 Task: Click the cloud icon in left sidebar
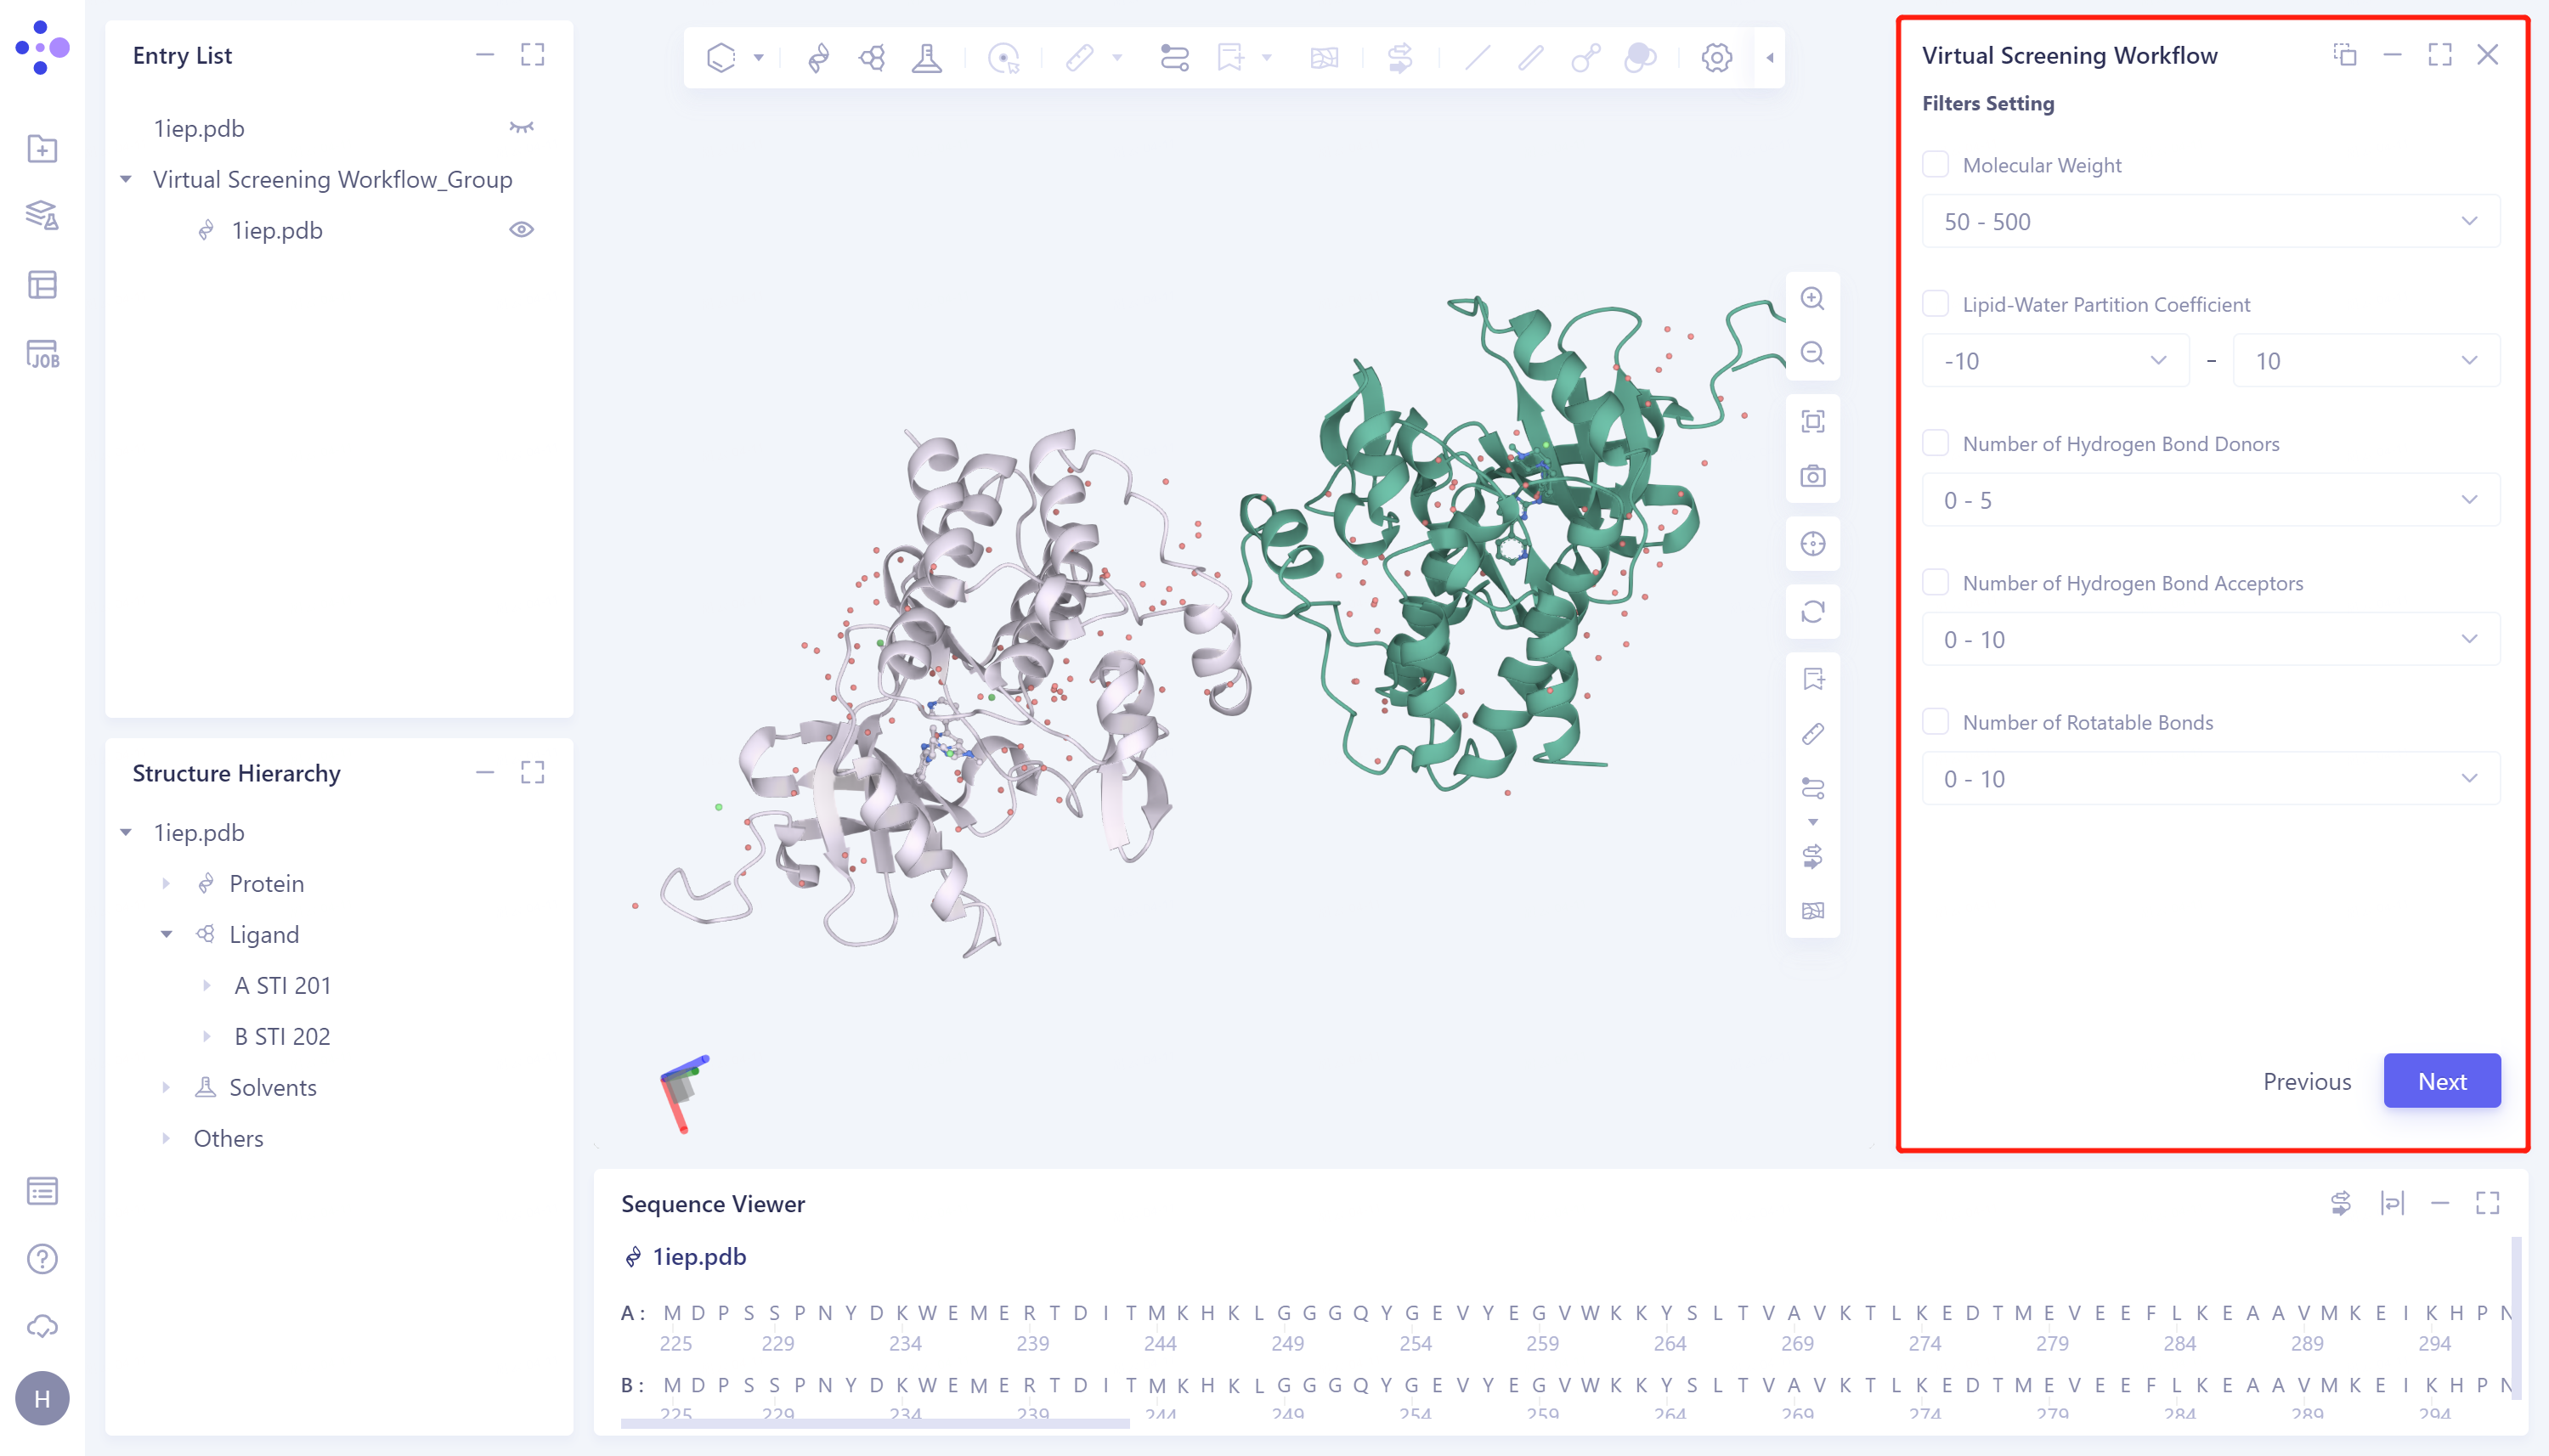[x=42, y=1327]
